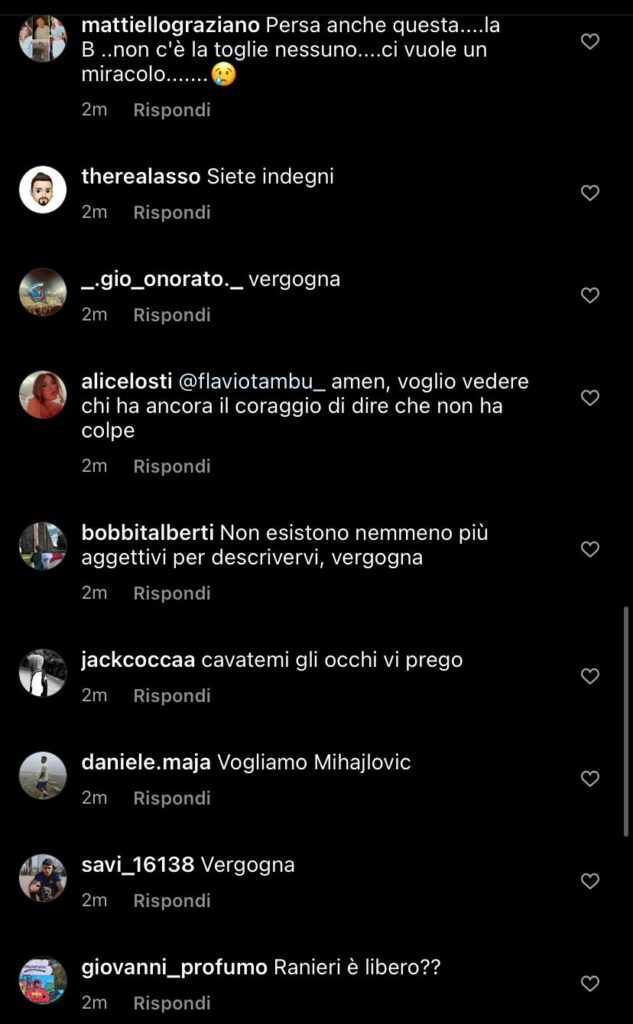Open alicelosti's profile picture
This screenshot has height=1024, width=633.
pos(42,394)
